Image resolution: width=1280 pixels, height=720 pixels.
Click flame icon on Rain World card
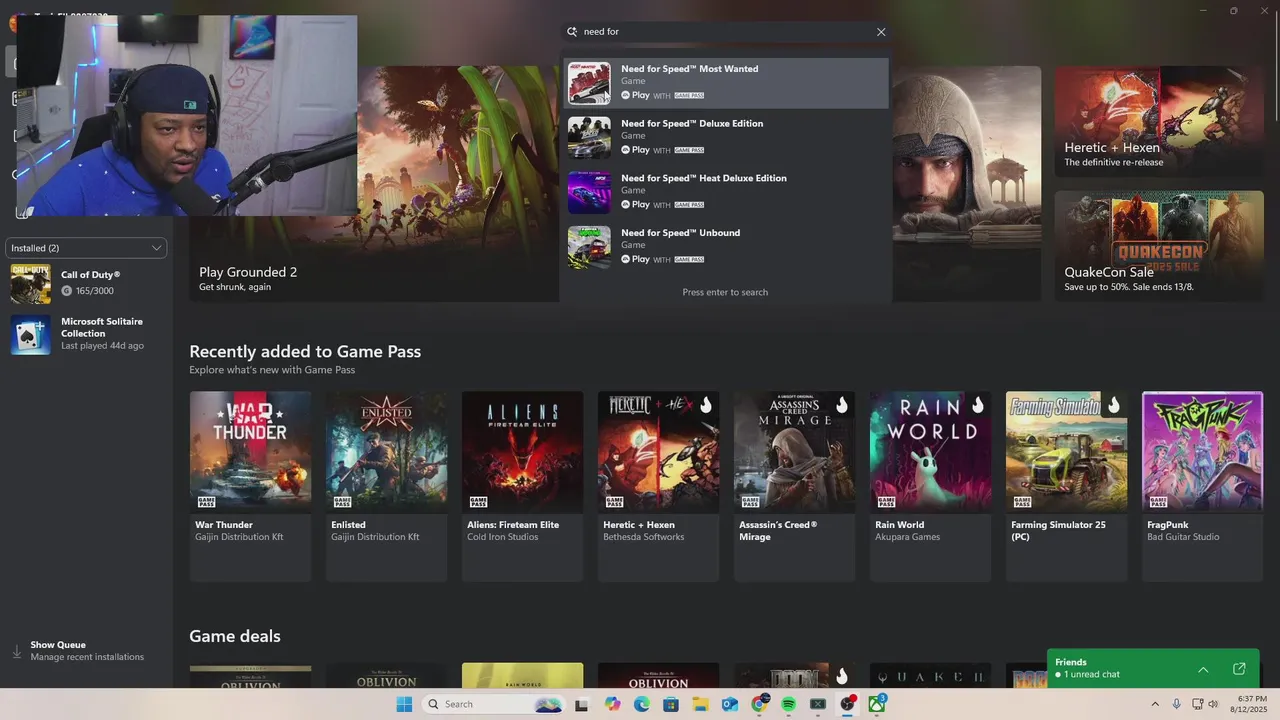(977, 405)
